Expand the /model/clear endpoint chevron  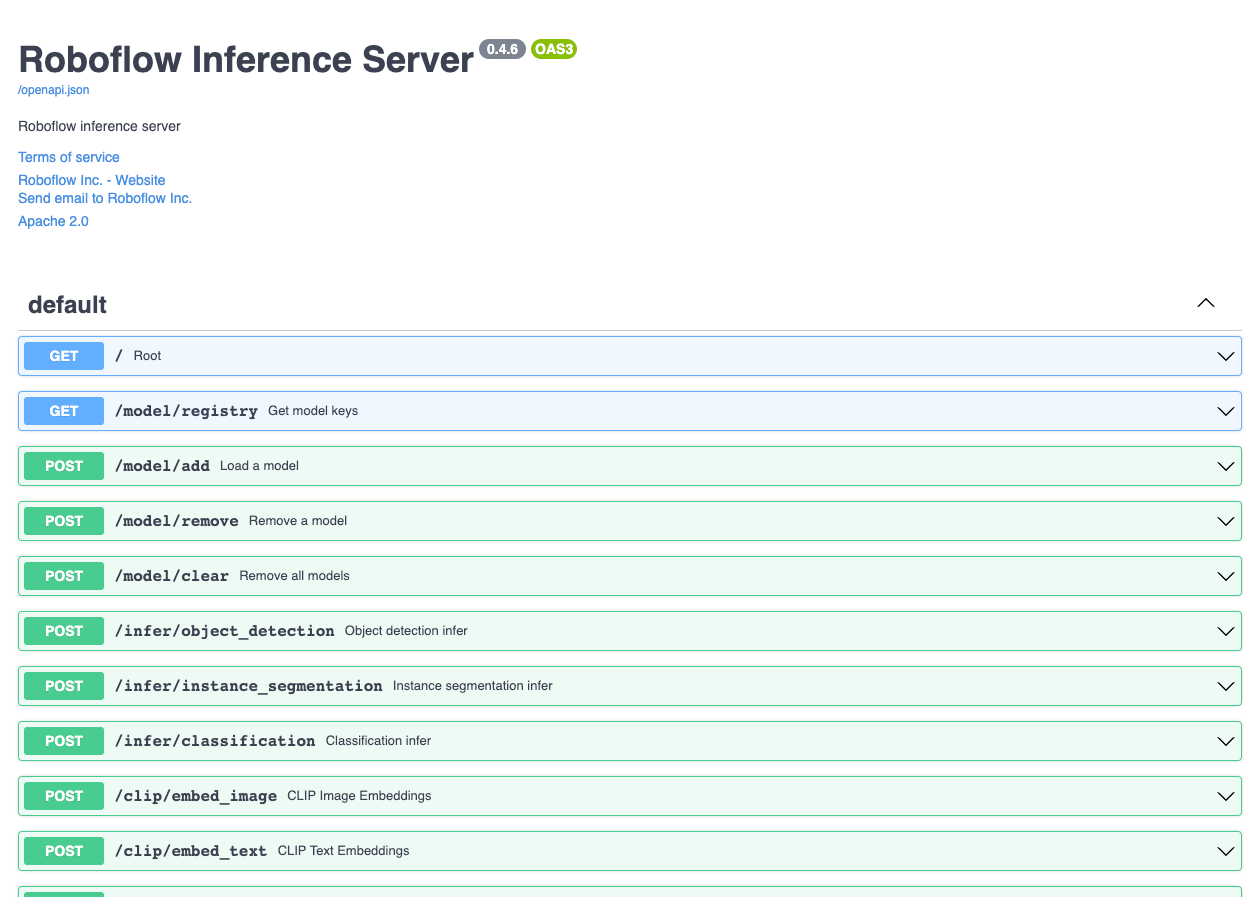click(x=1225, y=576)
